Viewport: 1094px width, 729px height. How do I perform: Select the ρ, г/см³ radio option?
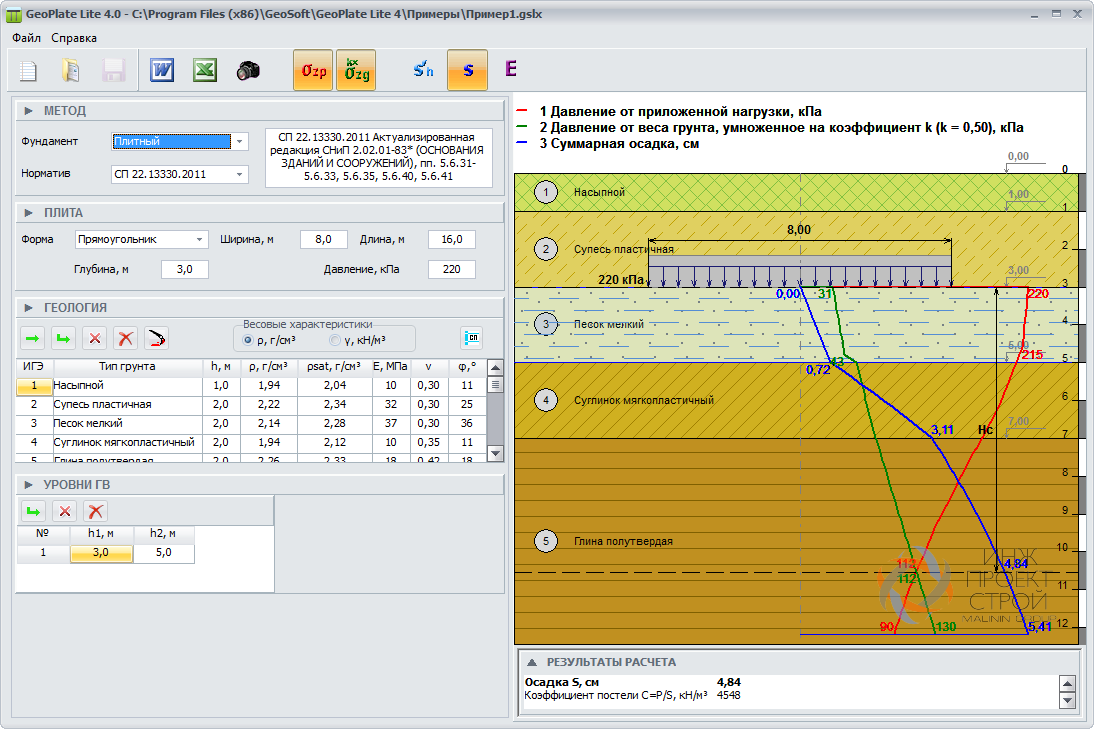click(248, 340)
